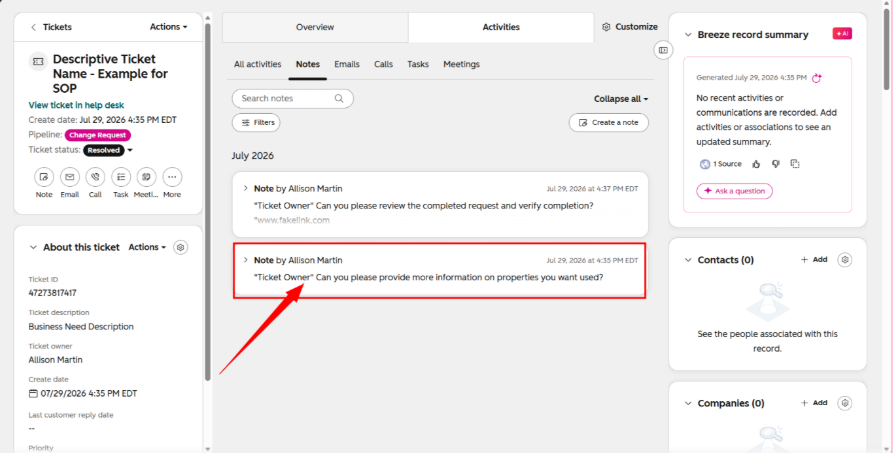Viewport: 894px width, 453px height.
Task: Click the Note icon under ticket status
Action: pos(44,177)
